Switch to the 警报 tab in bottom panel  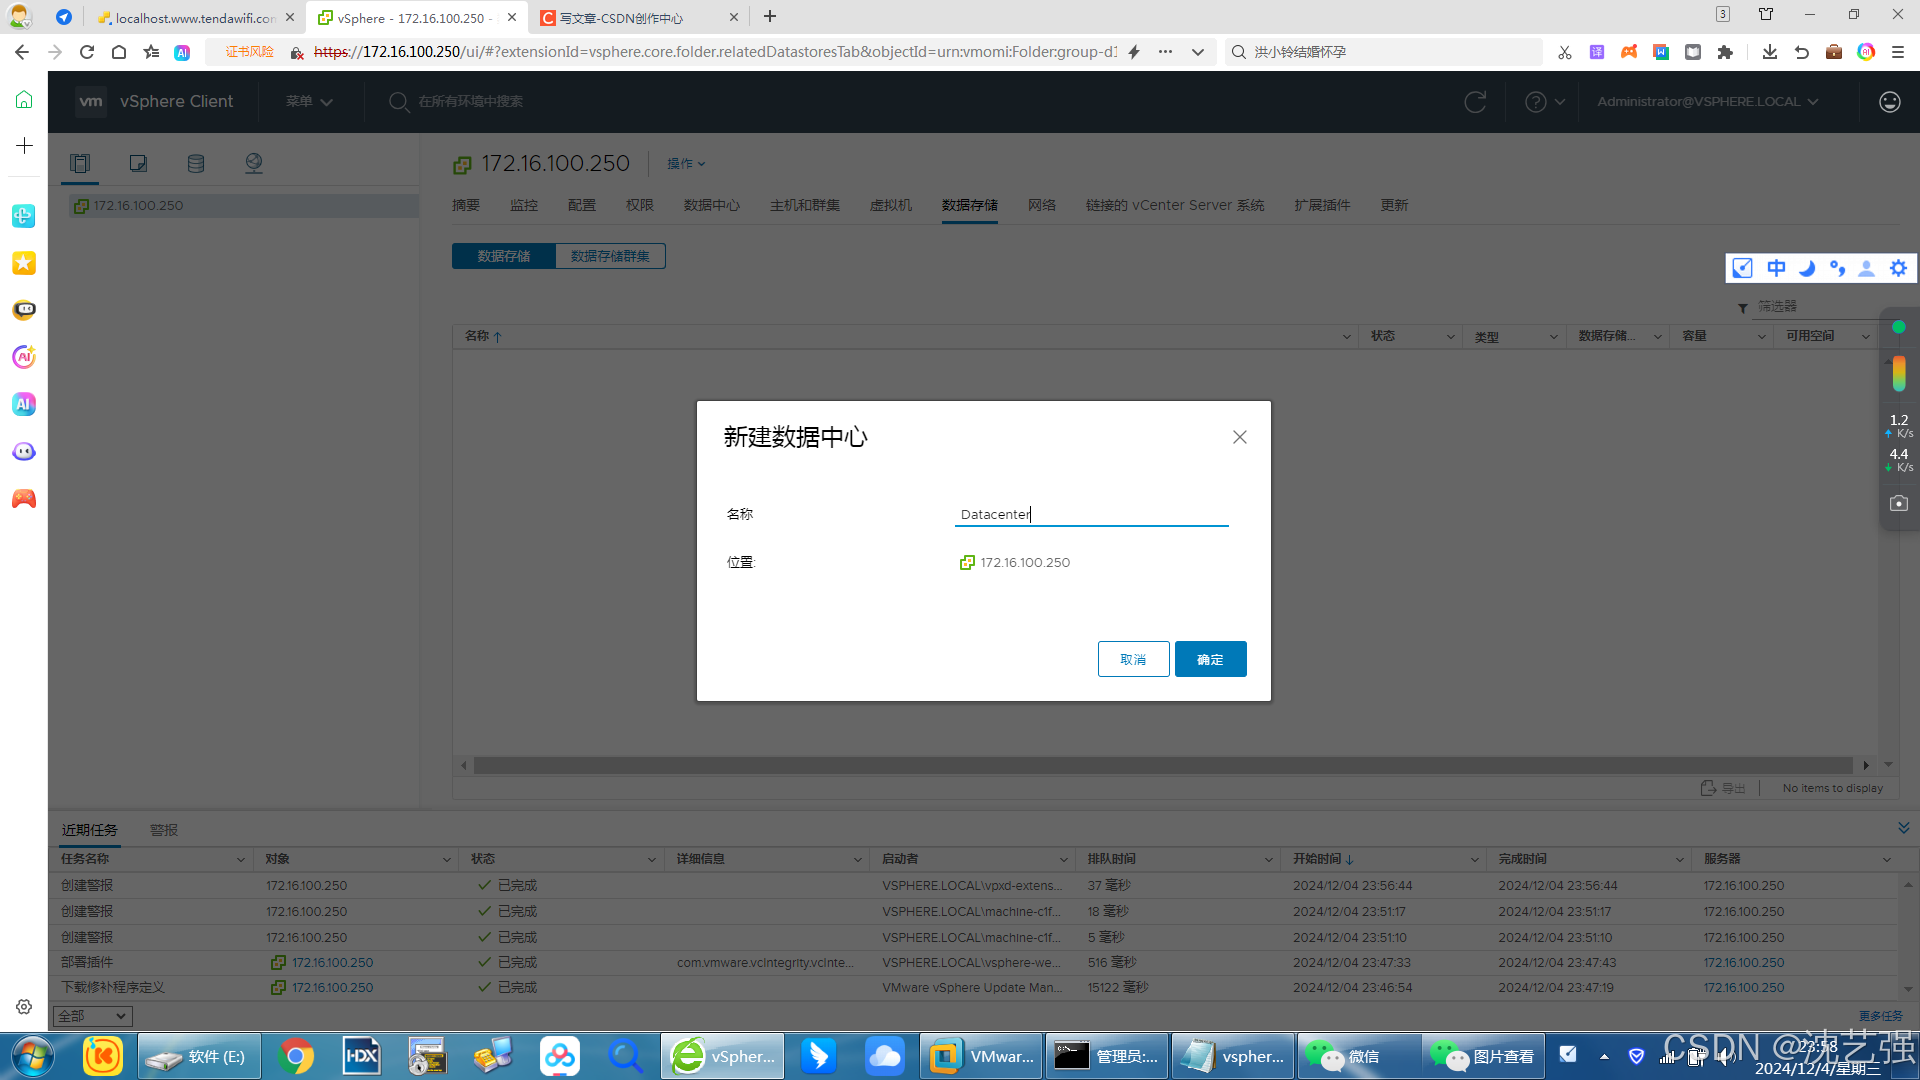[164, 830]
